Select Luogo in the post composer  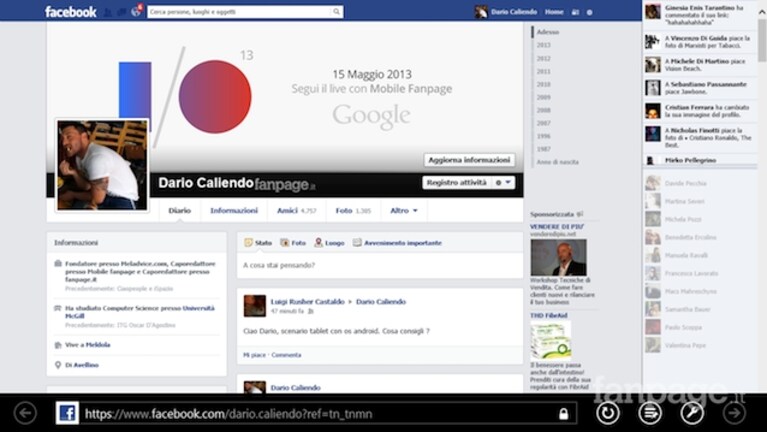click(x=329, y=243)
